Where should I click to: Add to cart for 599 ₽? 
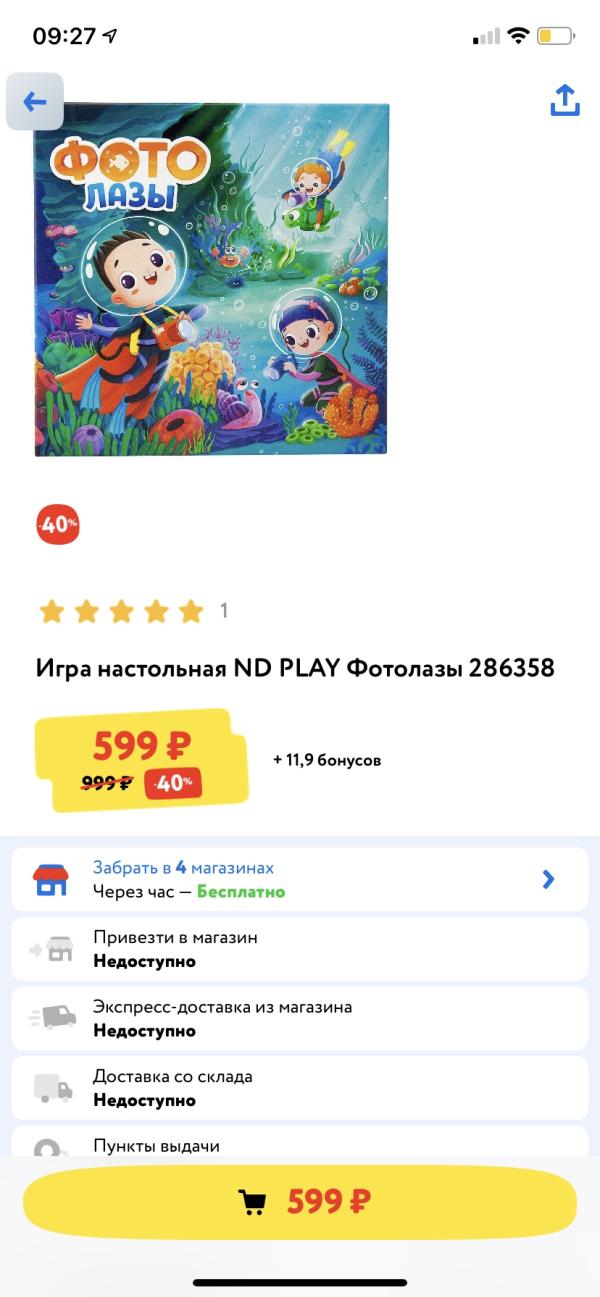(x=300, y=1202)
